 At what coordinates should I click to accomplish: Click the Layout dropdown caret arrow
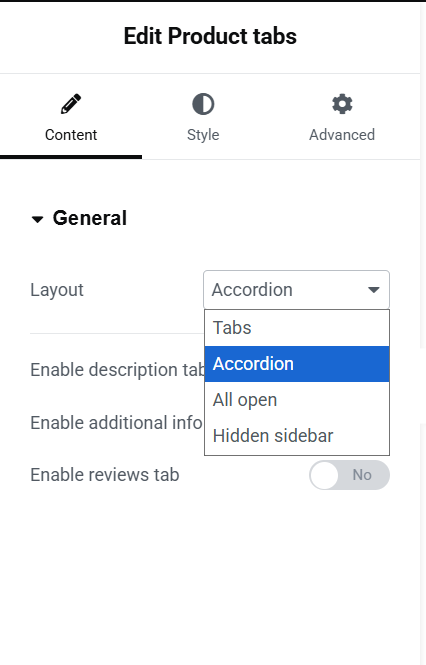[373, 290]
